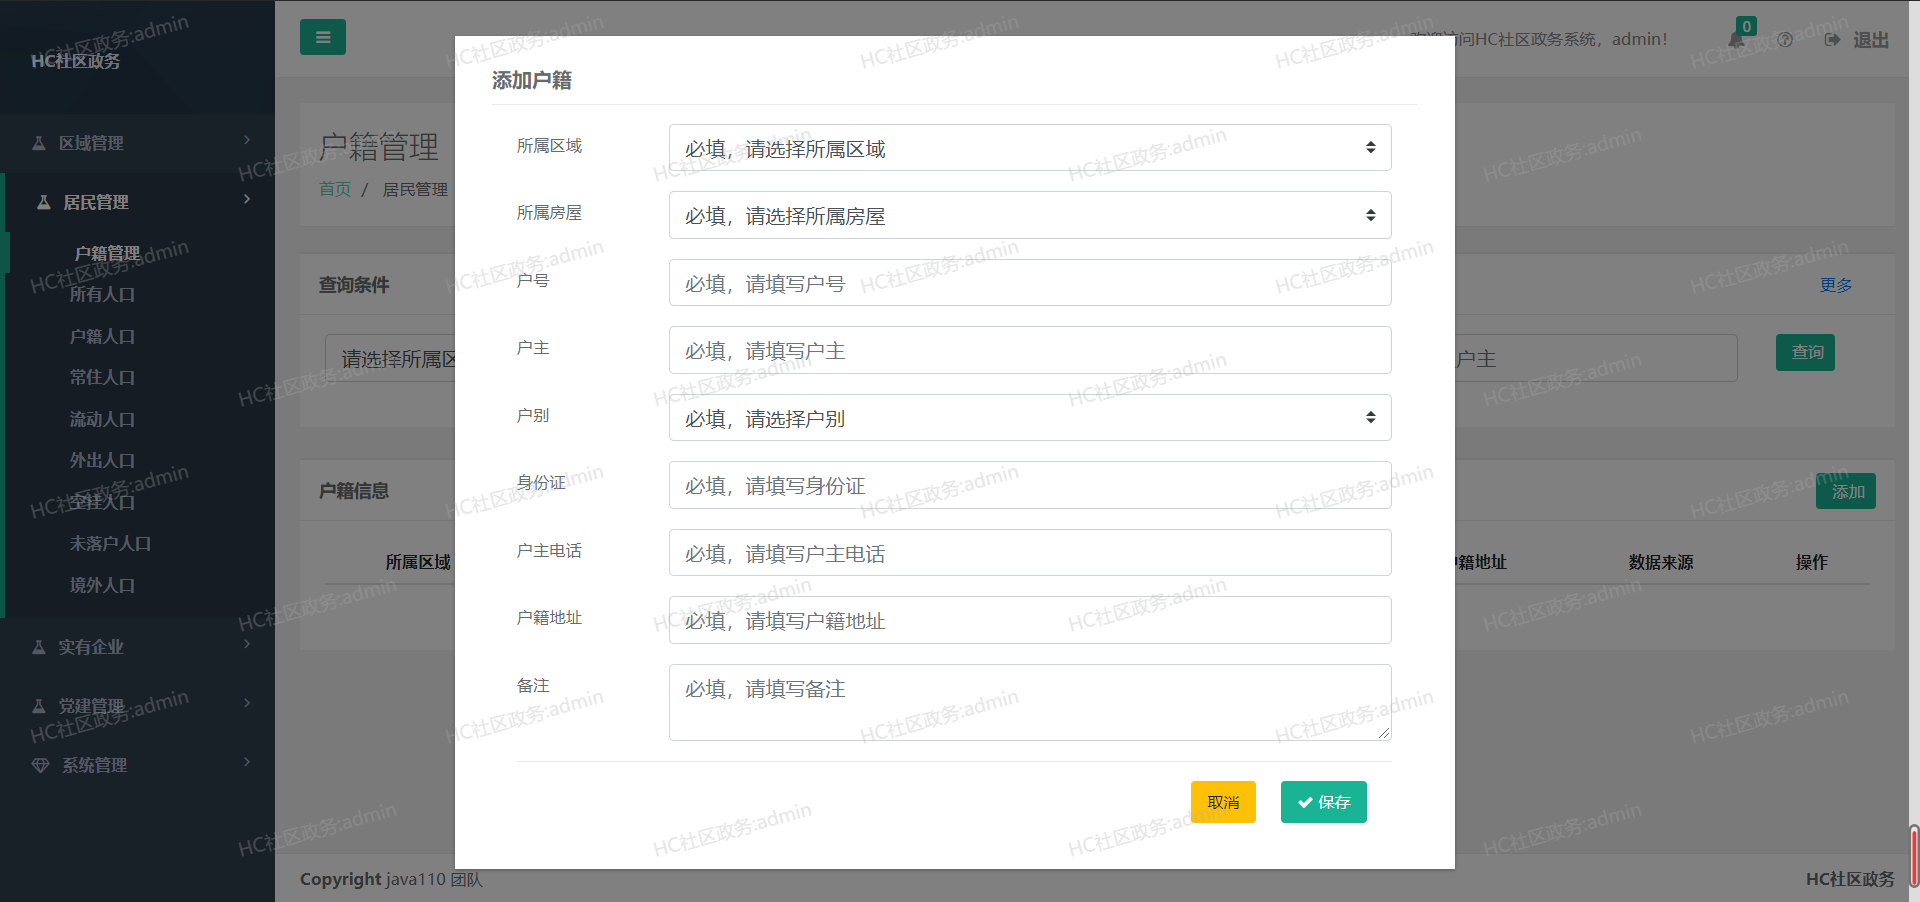Open 户籍管理 menu item
Viewport: 1920px width, 902px height.
tap(107, 253)
